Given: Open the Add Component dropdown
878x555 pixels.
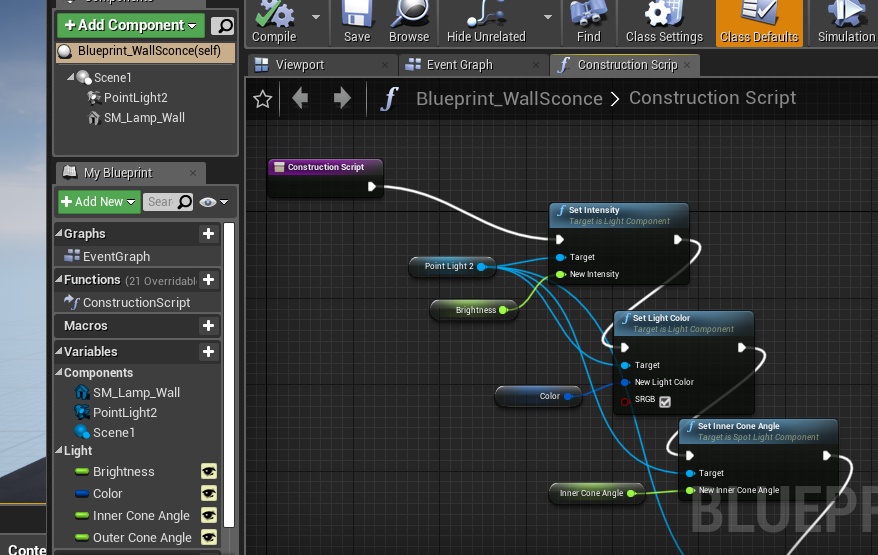Looking at the screenshot, I should [x=131, y=25].
